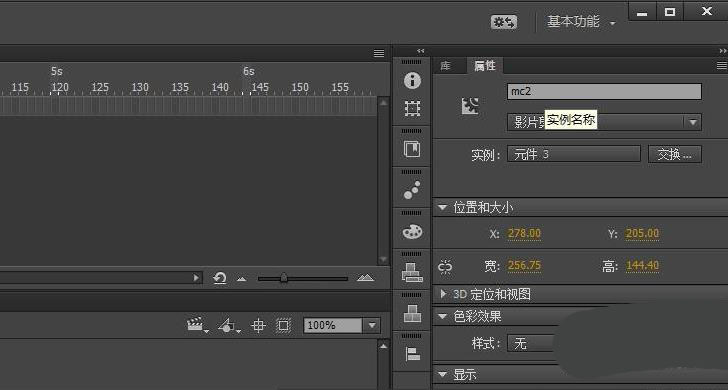
Task: Open the 基本功能 workspace dropdown
Action: pyautogui.click(x=581, y=22)
